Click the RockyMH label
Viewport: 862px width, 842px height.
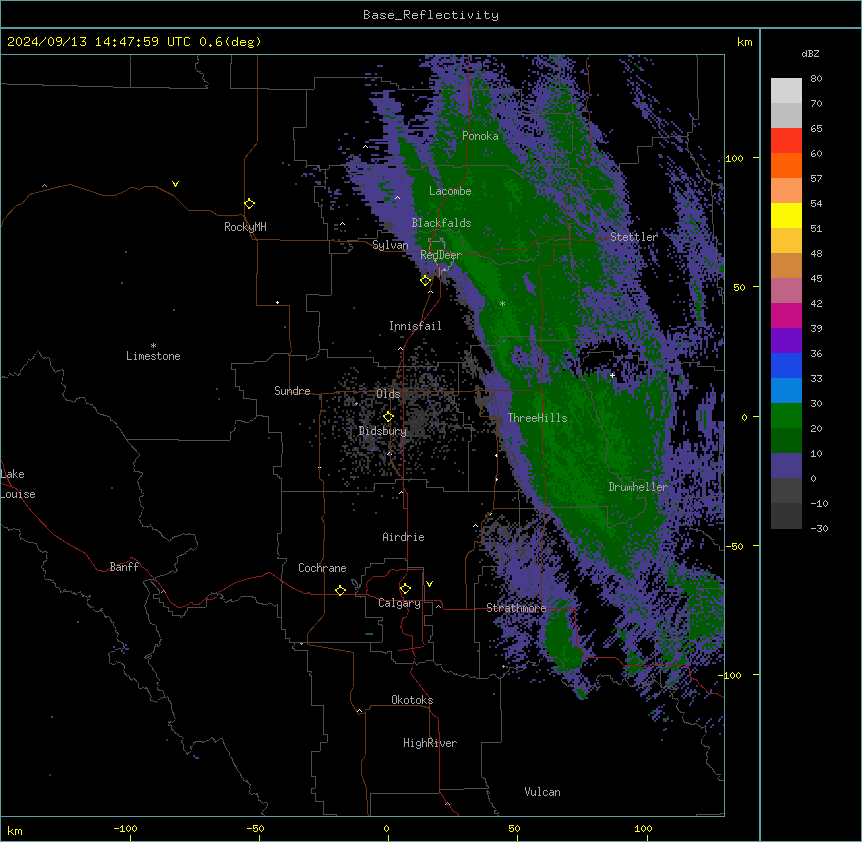(x=245, y=227)
